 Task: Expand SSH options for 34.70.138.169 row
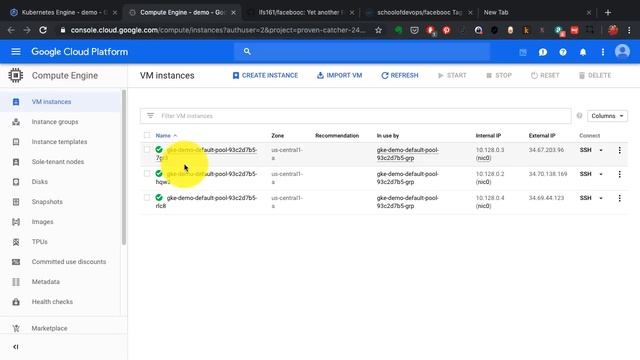601,174
